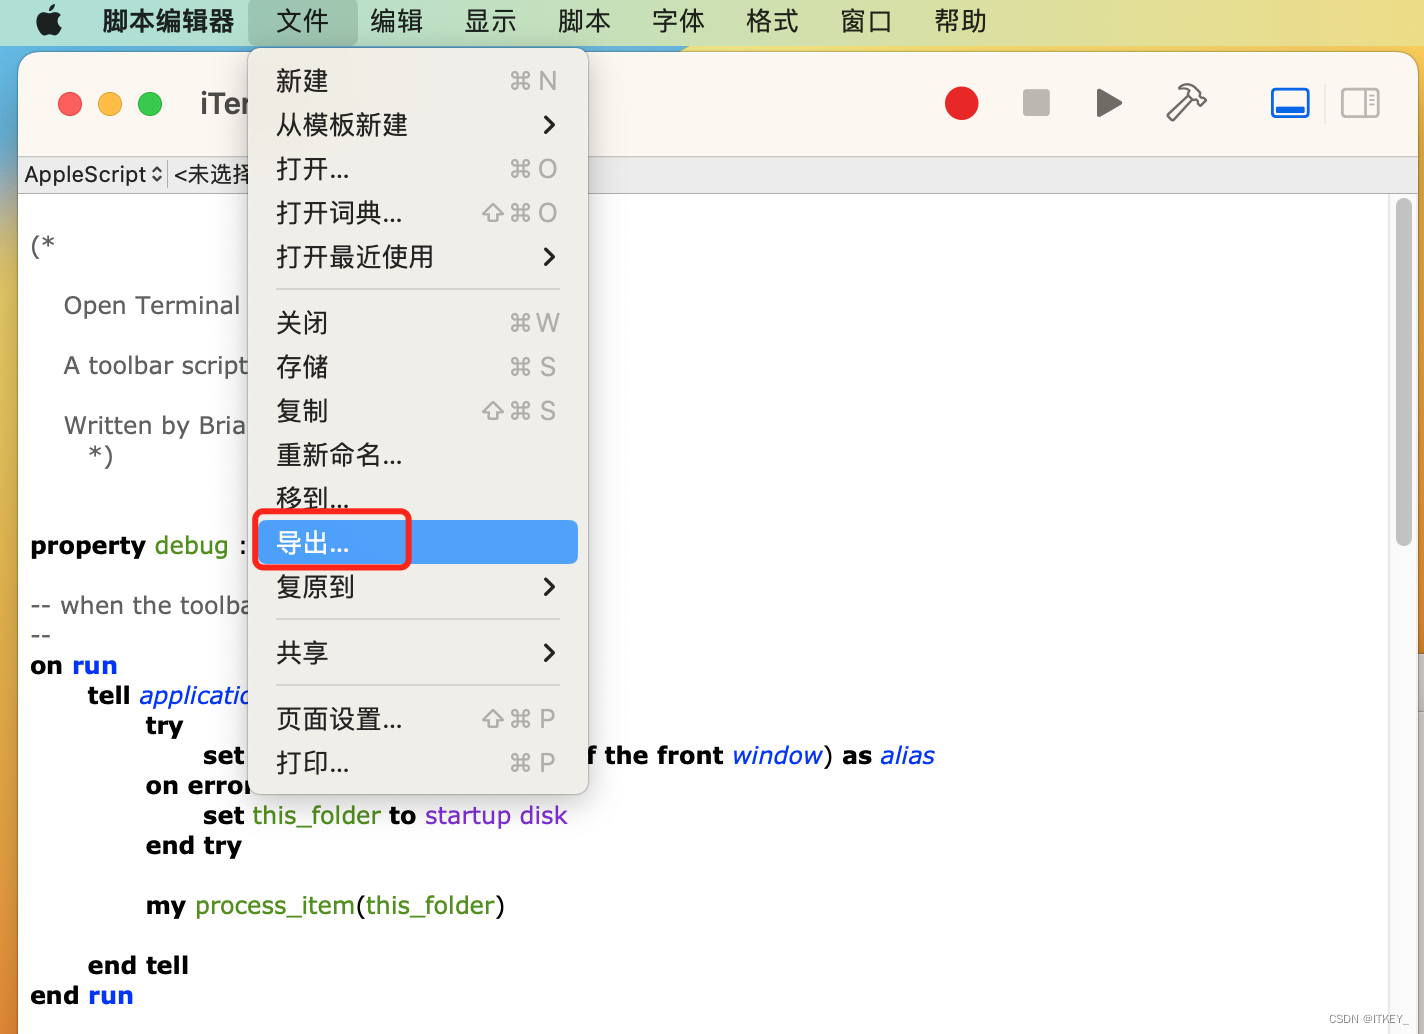The height and width of the screenshot is (1034, 1424).
Task: Open the 格式 menu in the menu bar
Action: 773,21
